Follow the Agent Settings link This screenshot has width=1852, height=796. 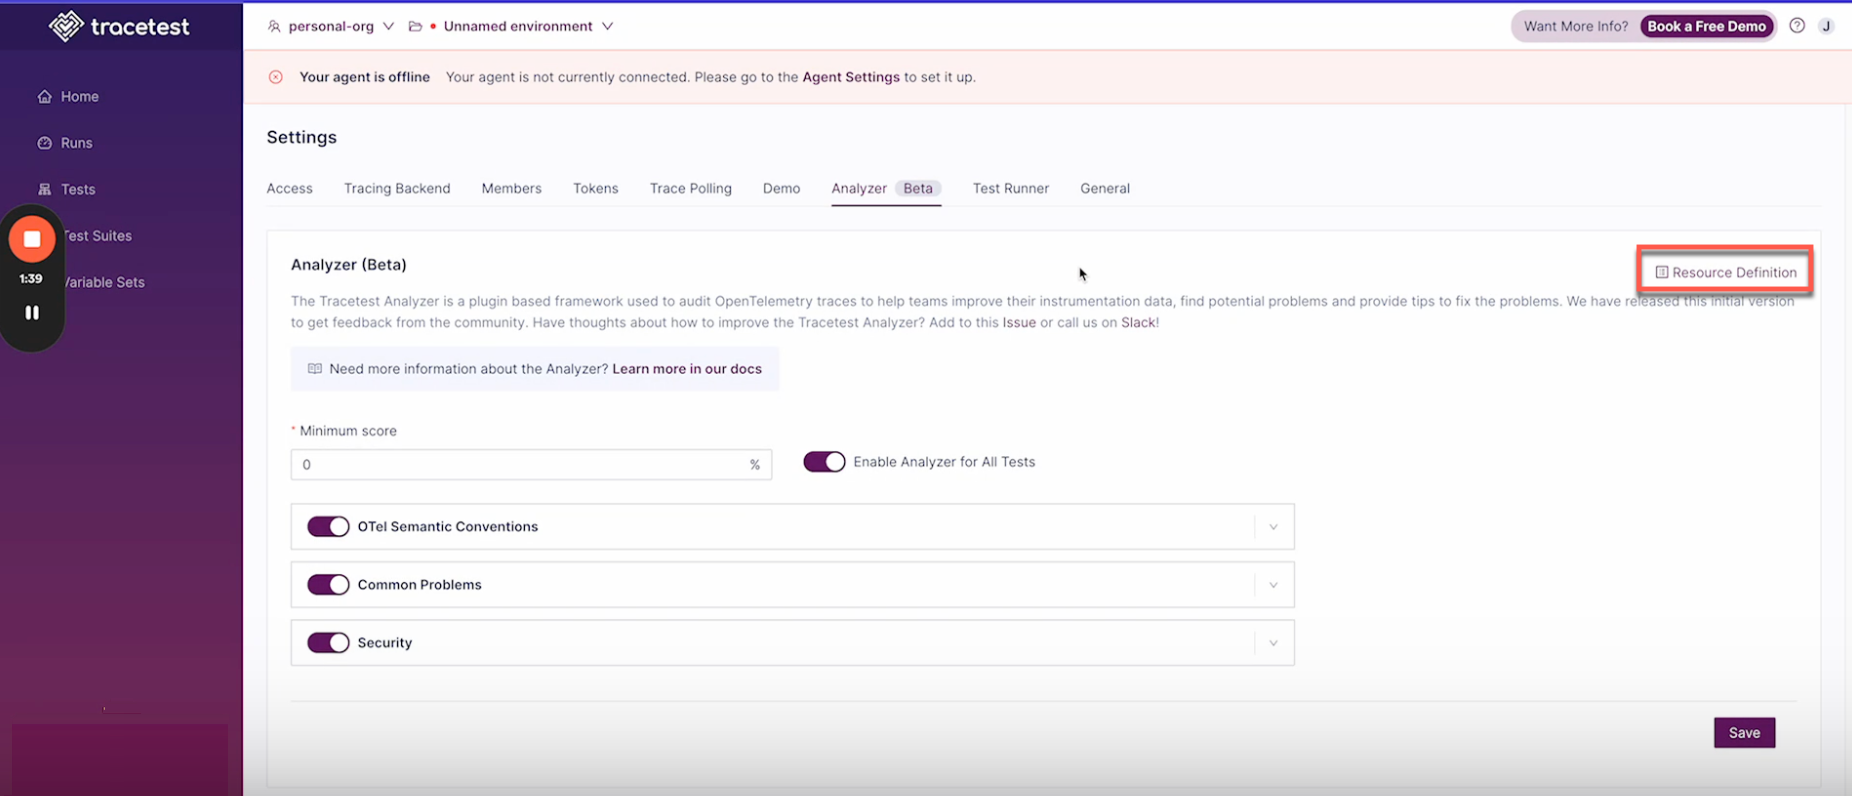[851, 77]
